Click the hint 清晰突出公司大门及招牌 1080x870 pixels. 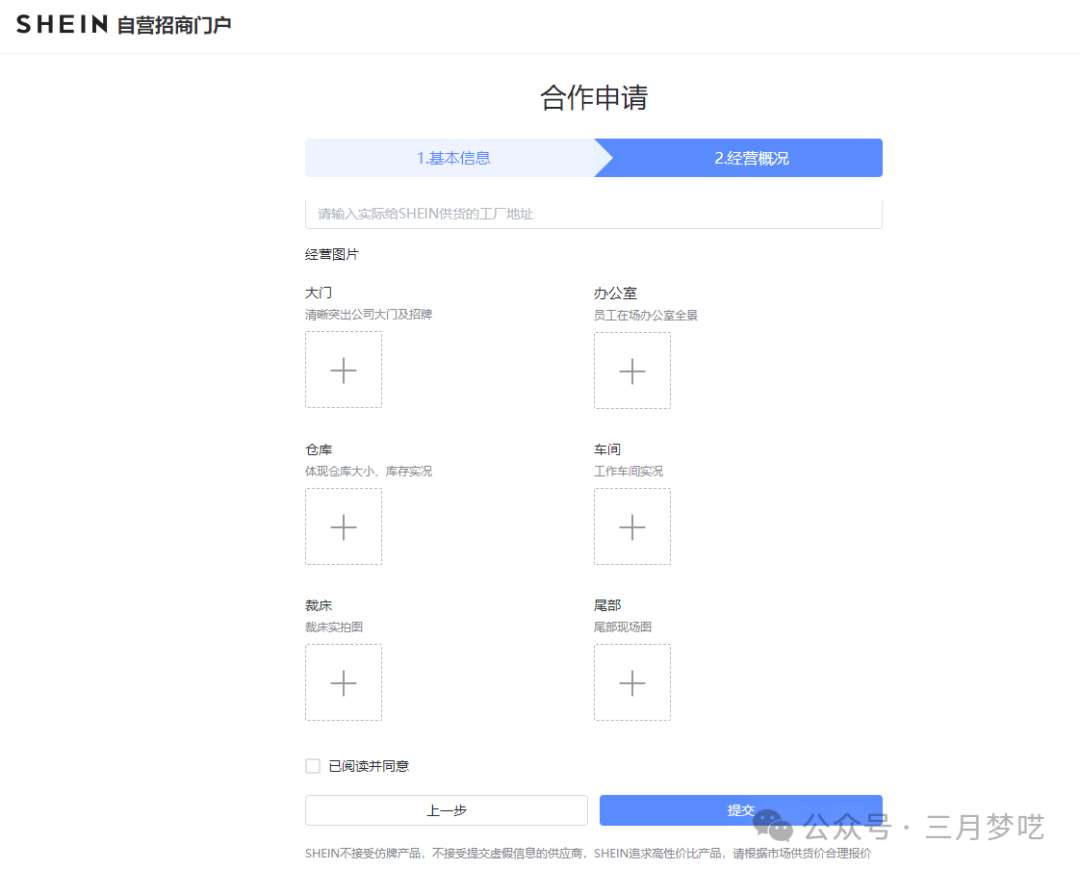tap(368, 314)
